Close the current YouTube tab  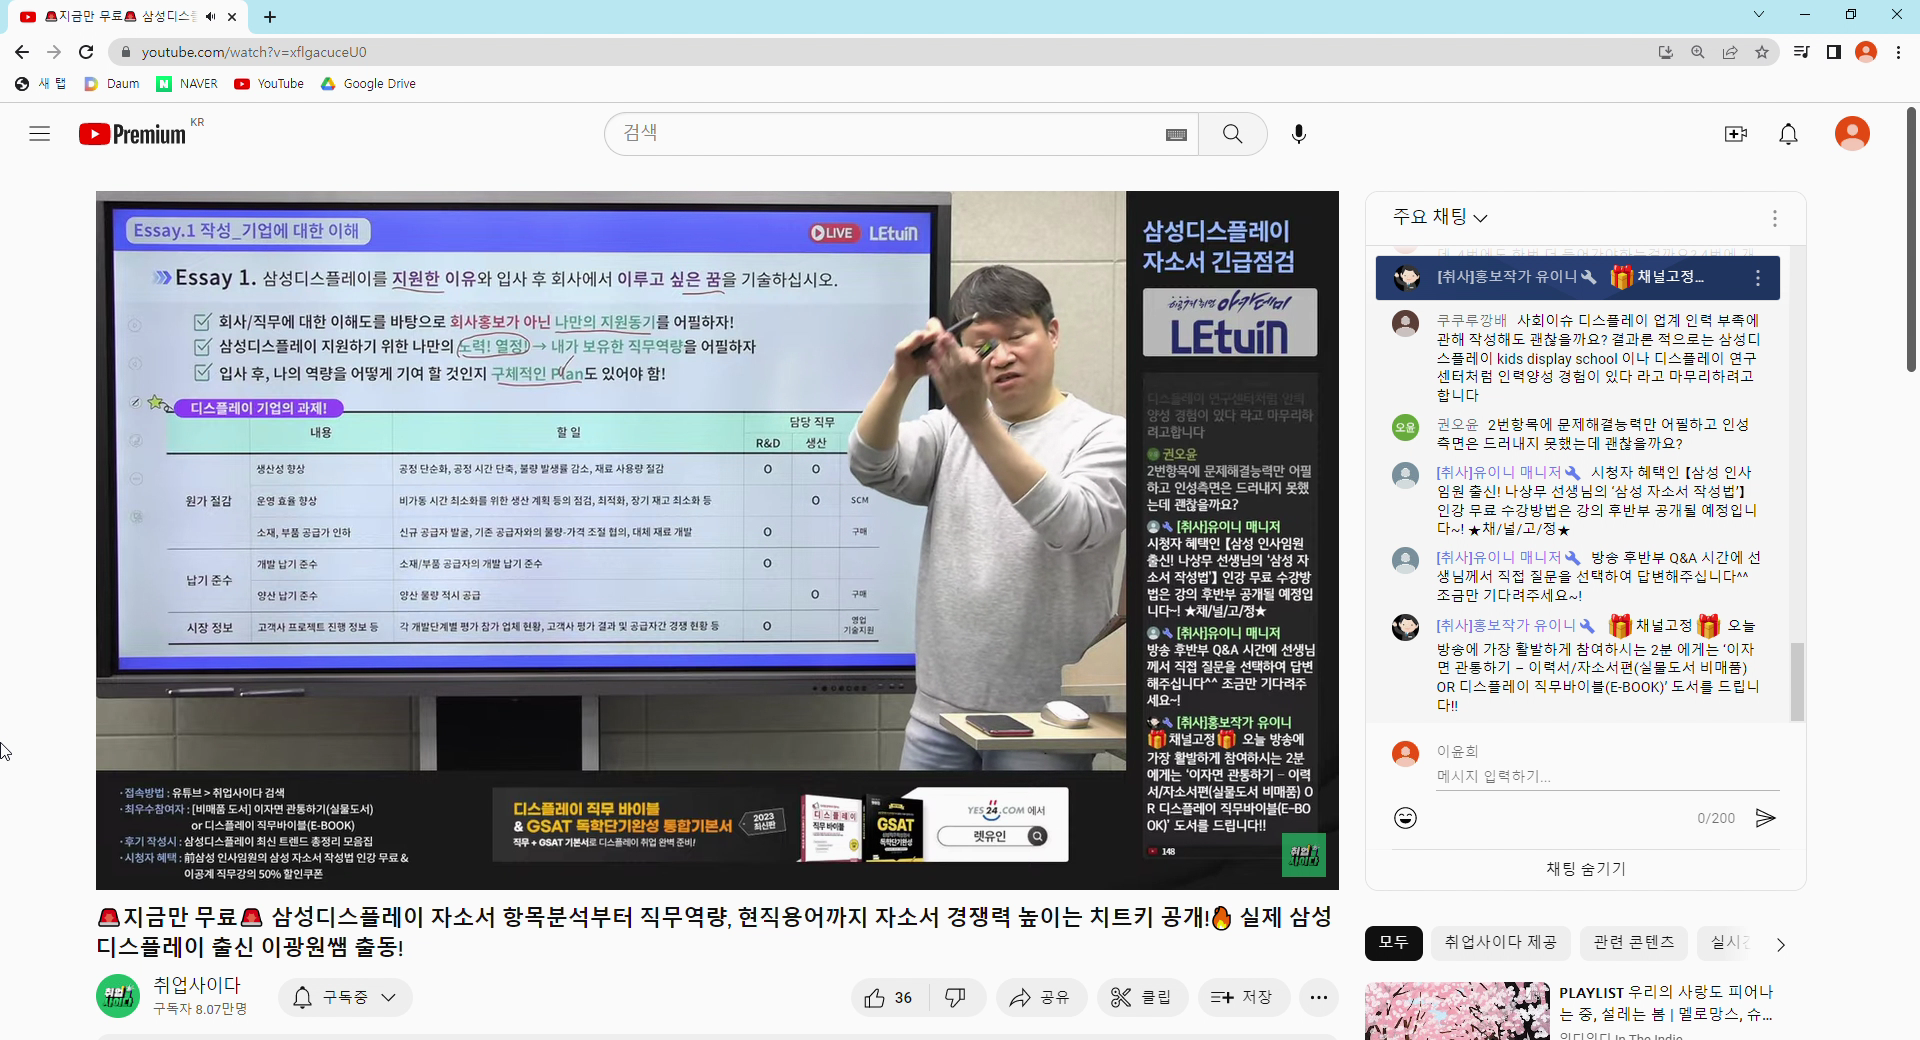pyautogui.click(x=232, y=17)
